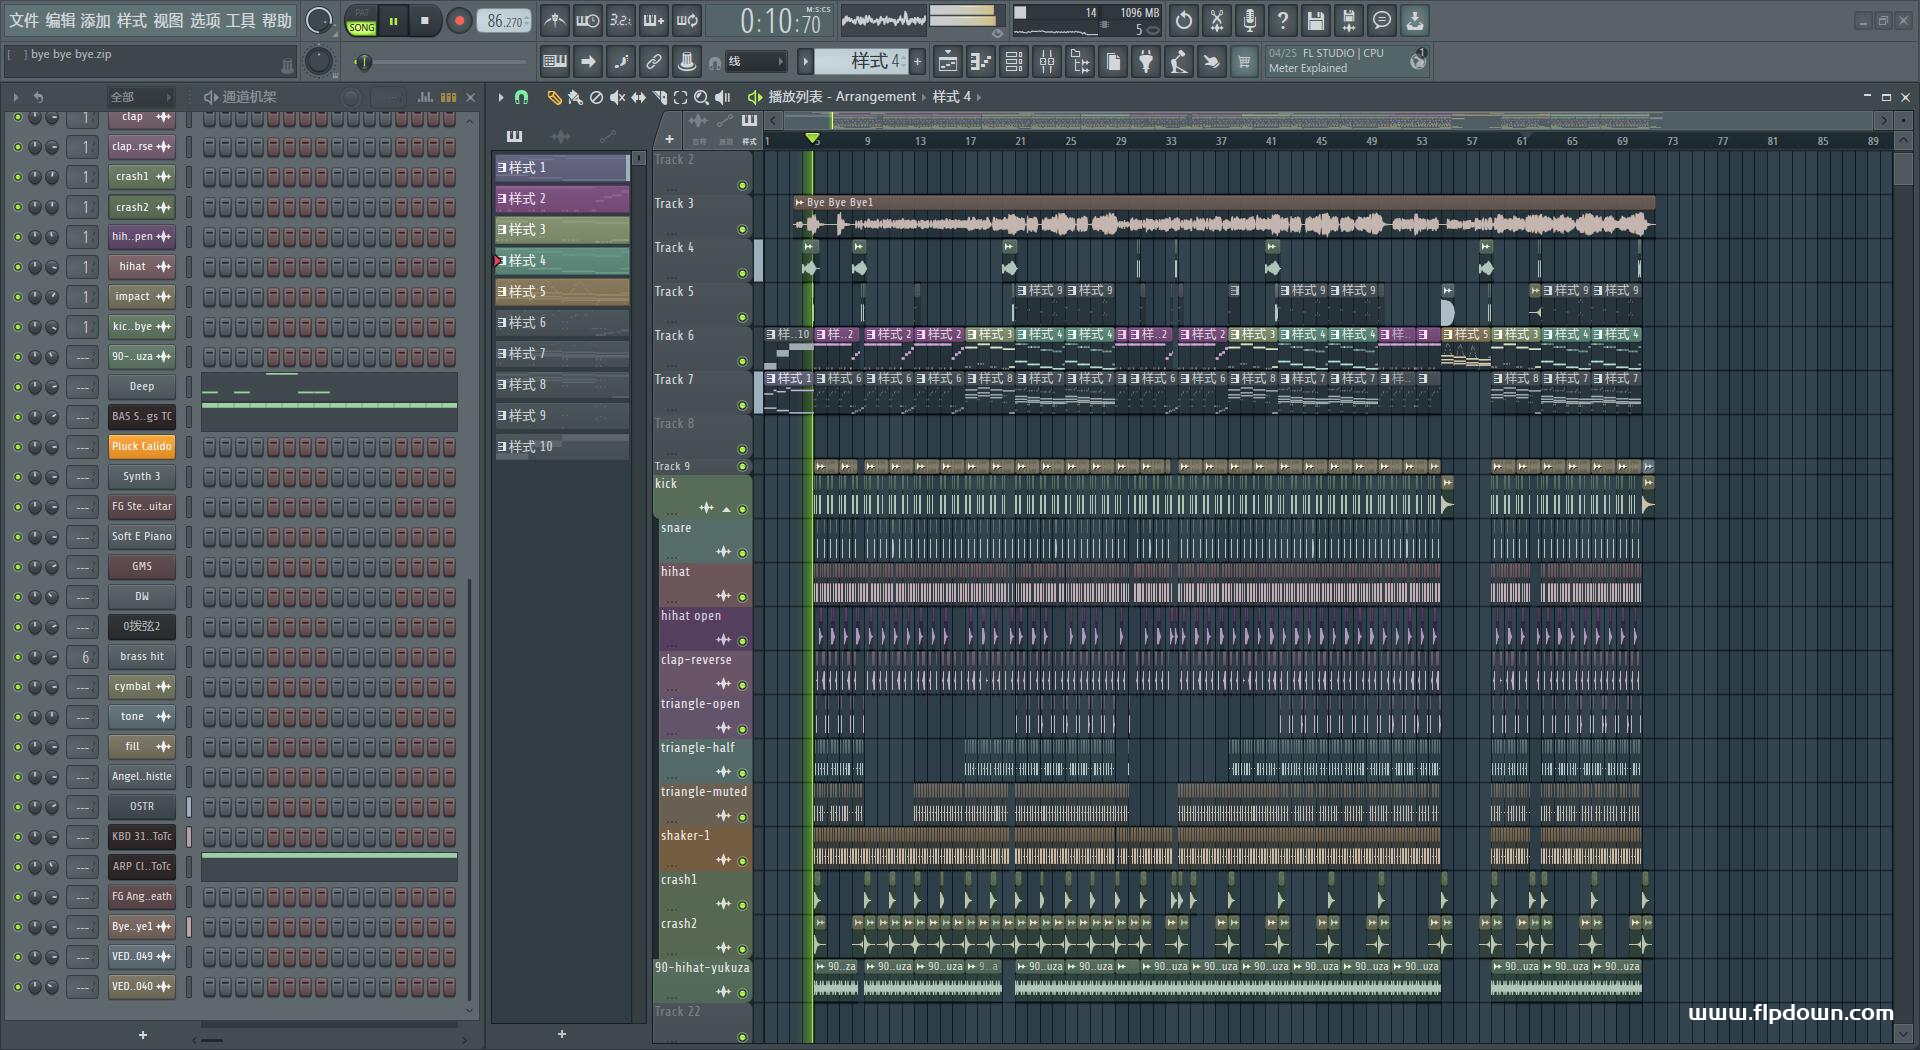Stop playback with stop button
The height and width of the screenshot is (1050, 1920).
[425, 21]
